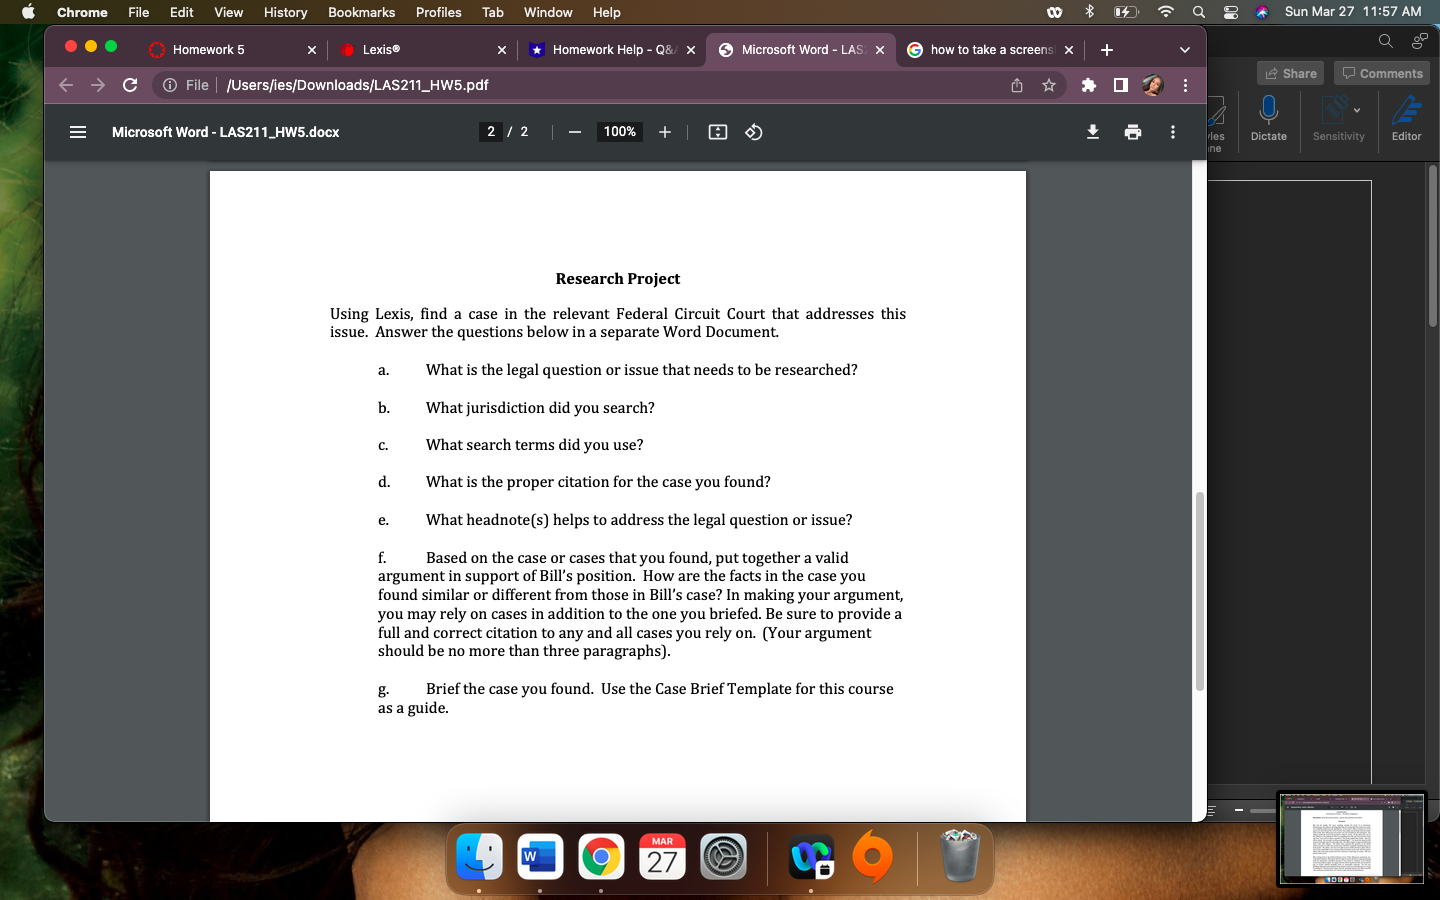Download the LAS211_HW5 PDF
This screenshot has height=900, width=1440.
click(x=1093, y=131)
